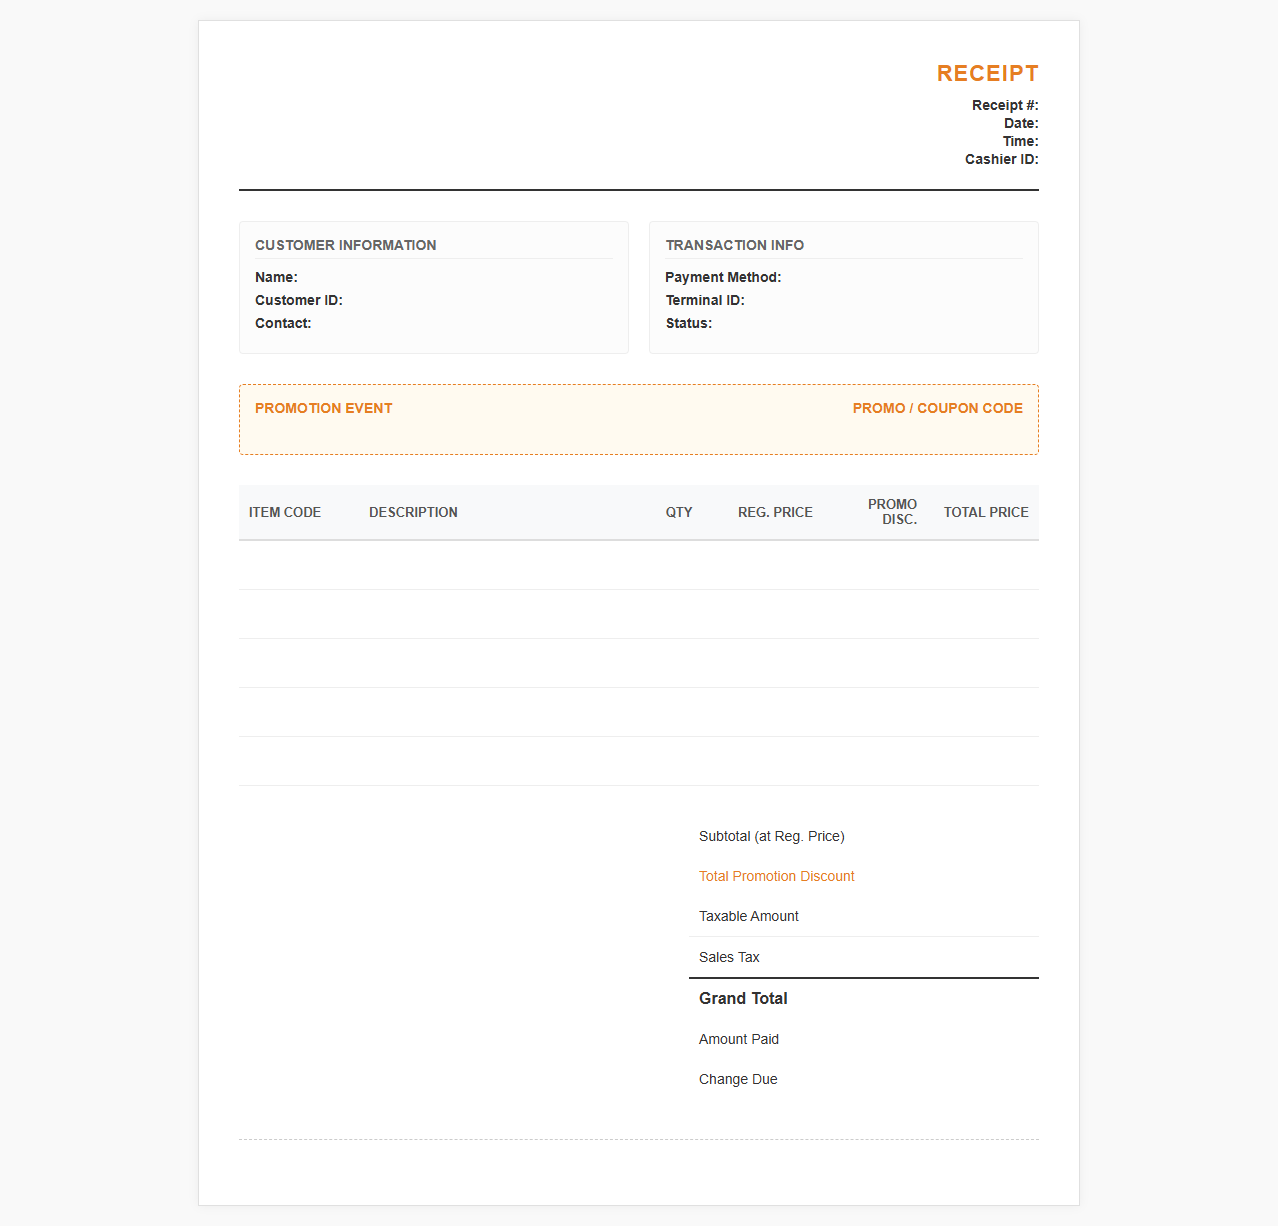
Task: Click the CUSTOMER INFORMATION section title
Action: (346, 245)
